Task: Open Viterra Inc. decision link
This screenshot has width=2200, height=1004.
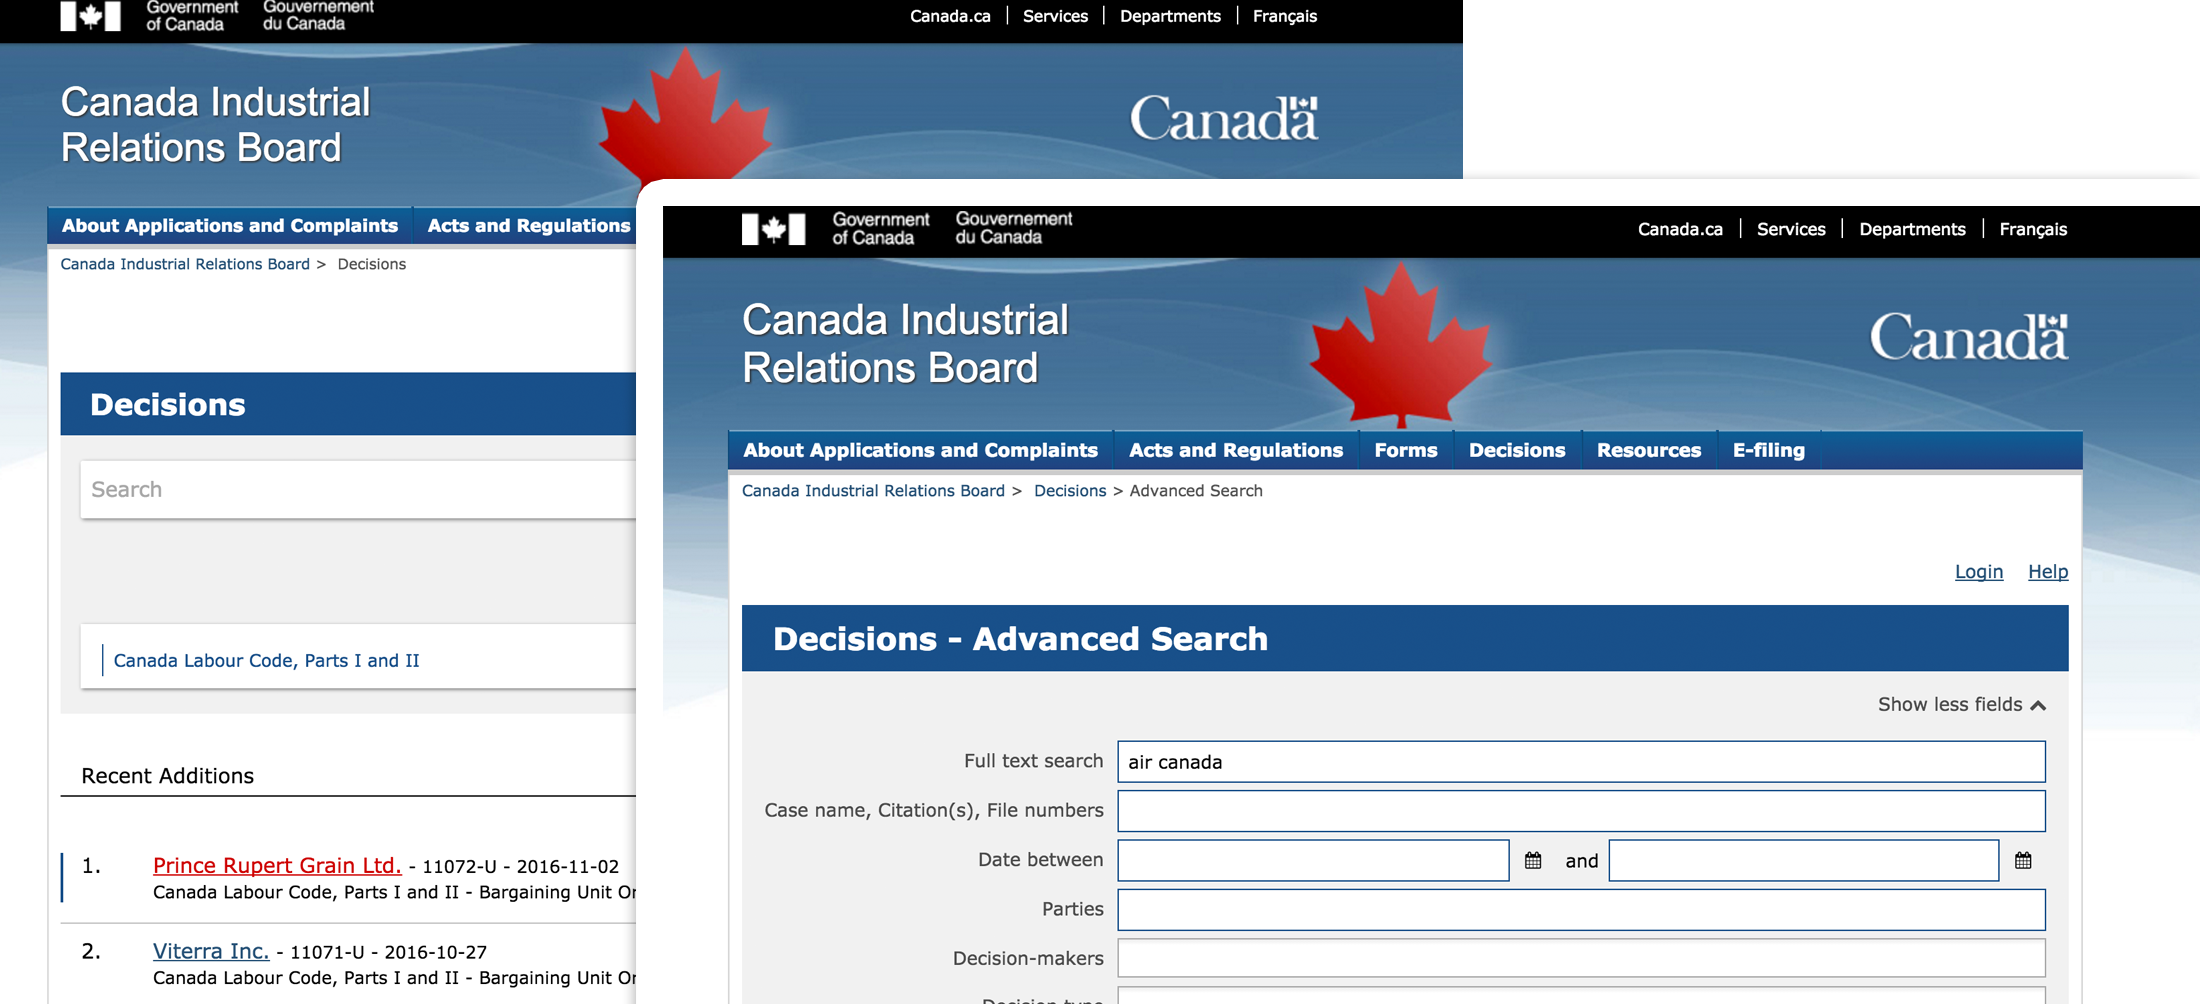Action: 211,951
